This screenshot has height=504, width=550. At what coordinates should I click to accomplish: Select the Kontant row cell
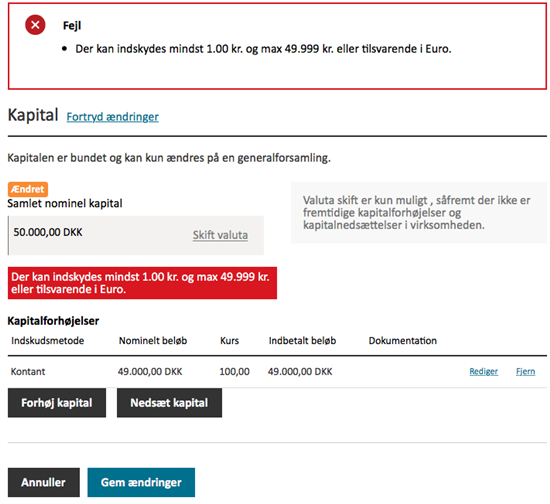(x=28, y=371)
